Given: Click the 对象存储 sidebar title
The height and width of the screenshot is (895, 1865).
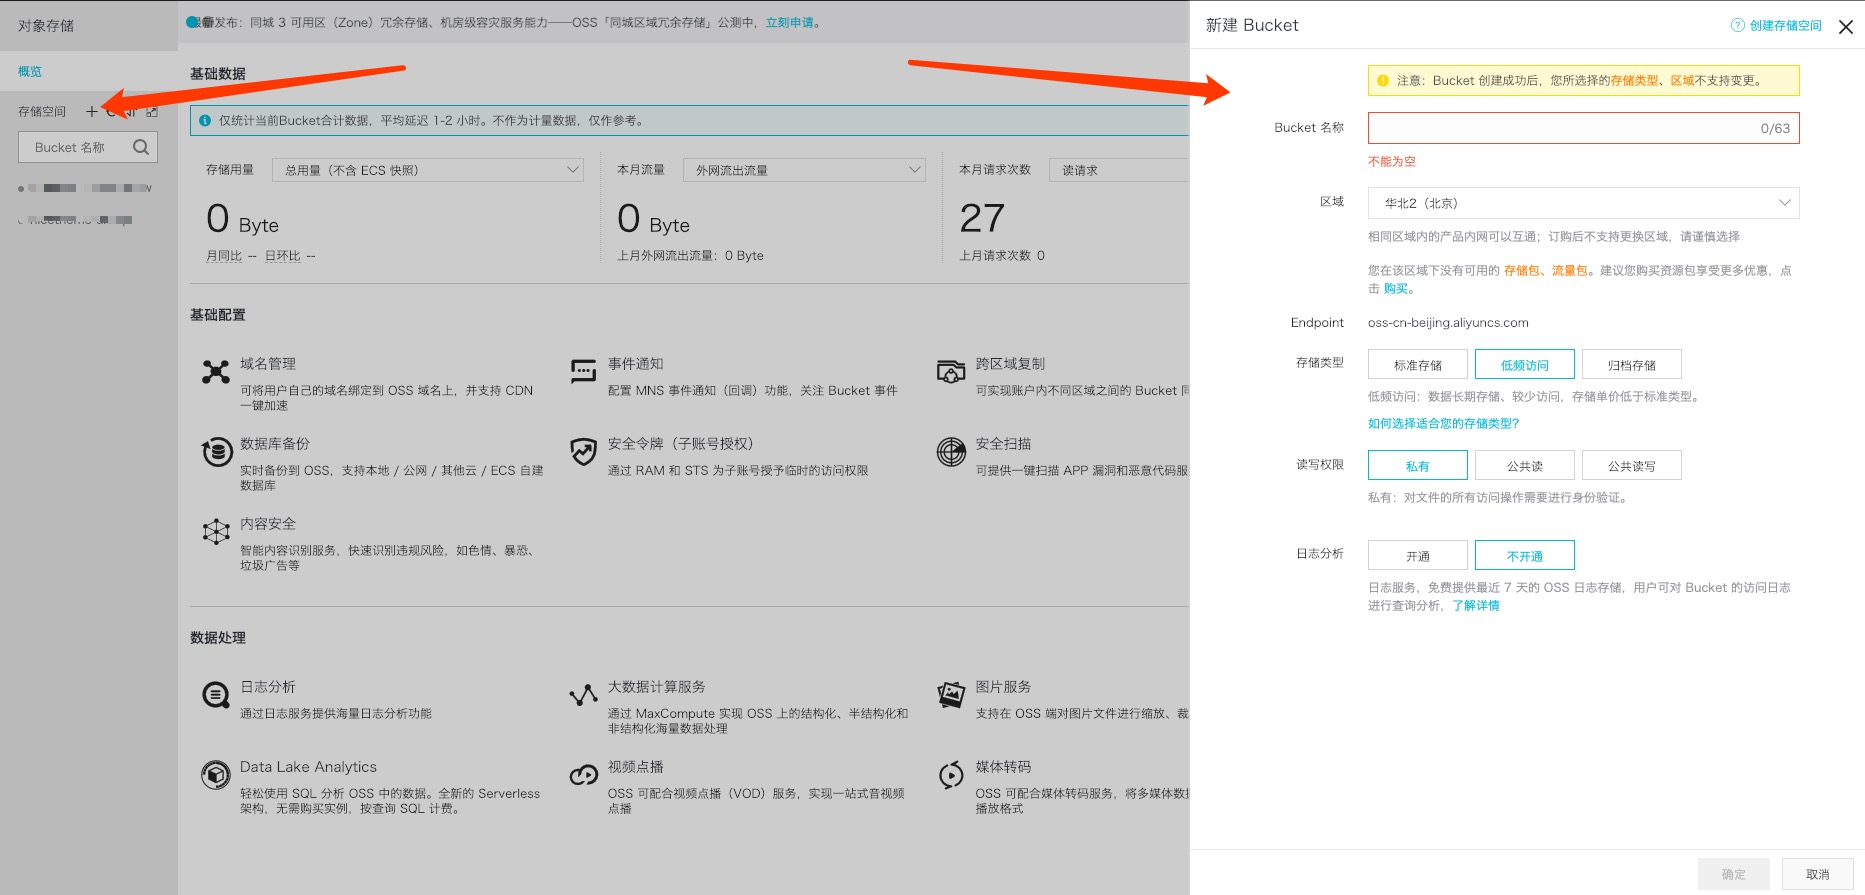Looking at the screenshot, I should click(46, 26).
